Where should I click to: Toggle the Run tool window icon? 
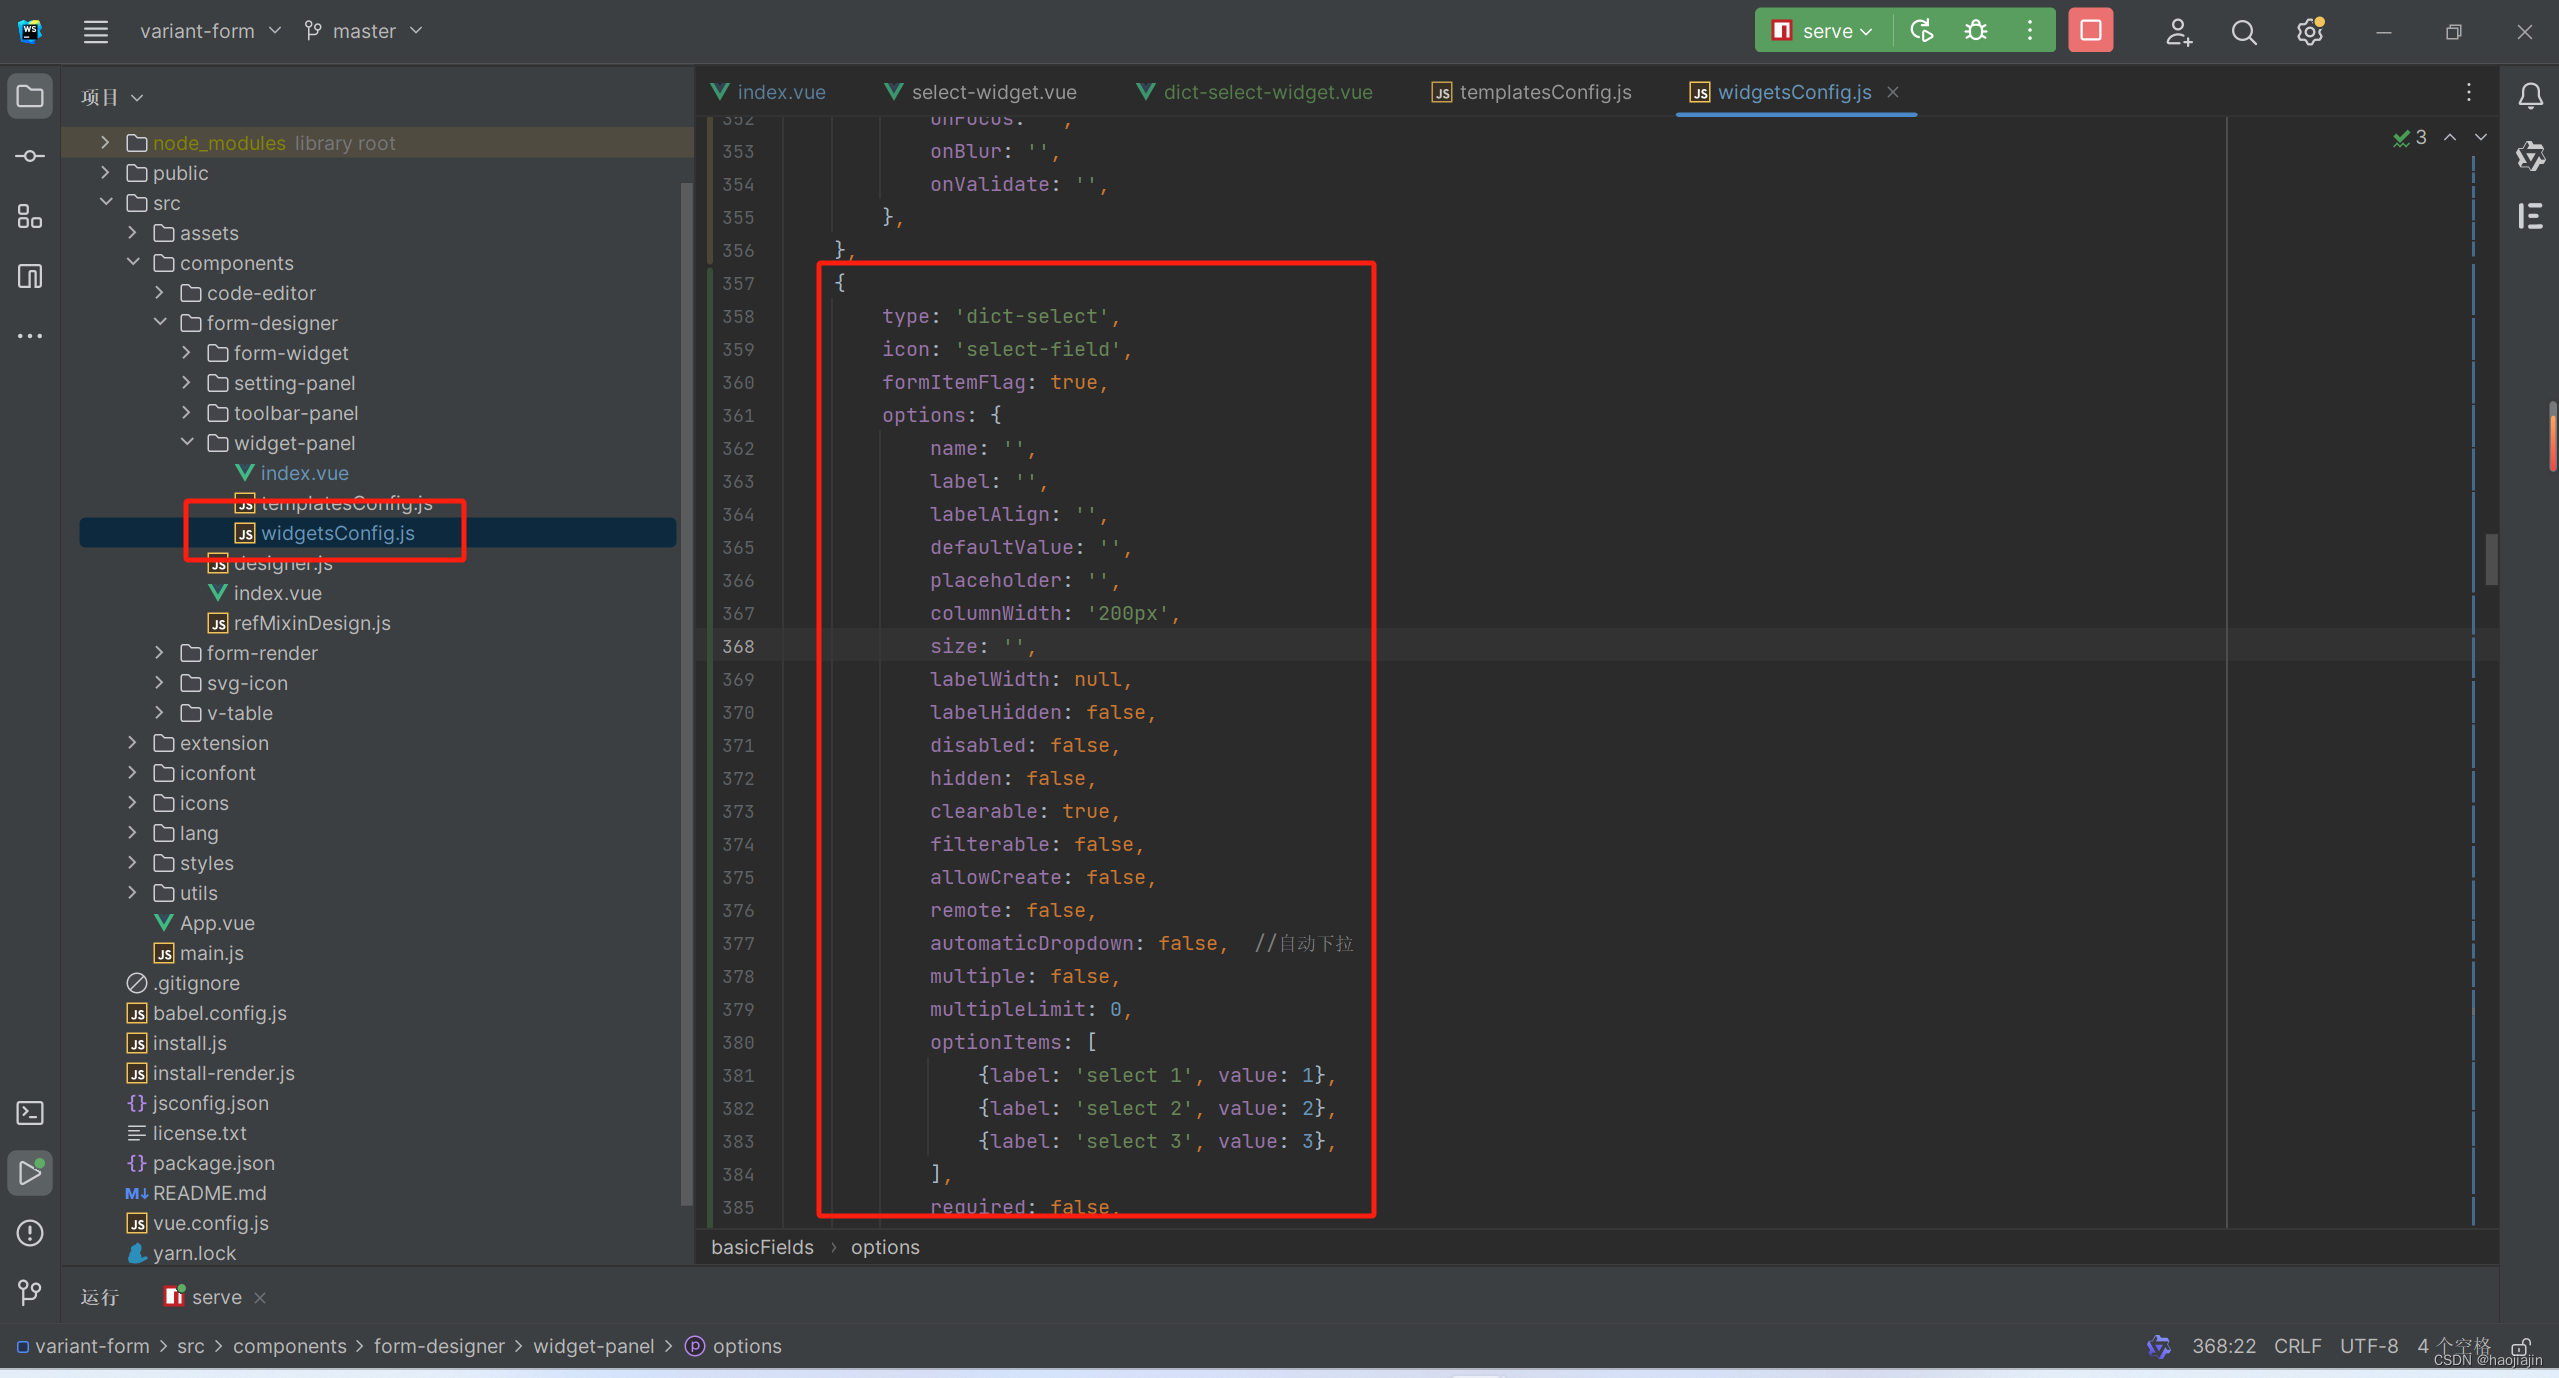tap(30, 1173)
